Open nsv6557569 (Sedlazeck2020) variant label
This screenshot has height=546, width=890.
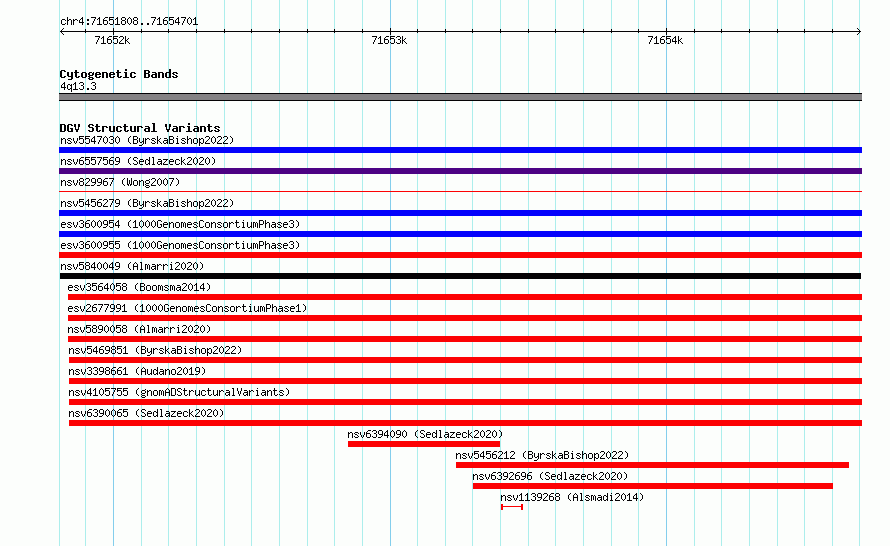point(138,161)
